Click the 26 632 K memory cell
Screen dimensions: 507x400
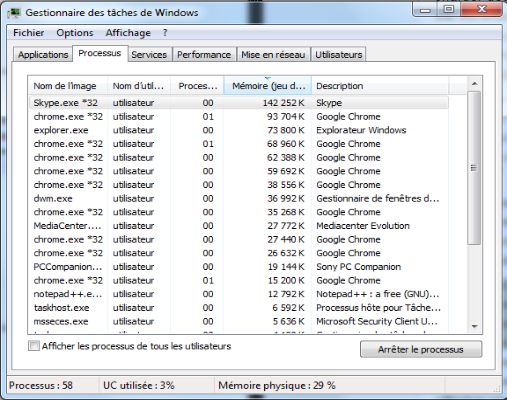coord(286,253)
